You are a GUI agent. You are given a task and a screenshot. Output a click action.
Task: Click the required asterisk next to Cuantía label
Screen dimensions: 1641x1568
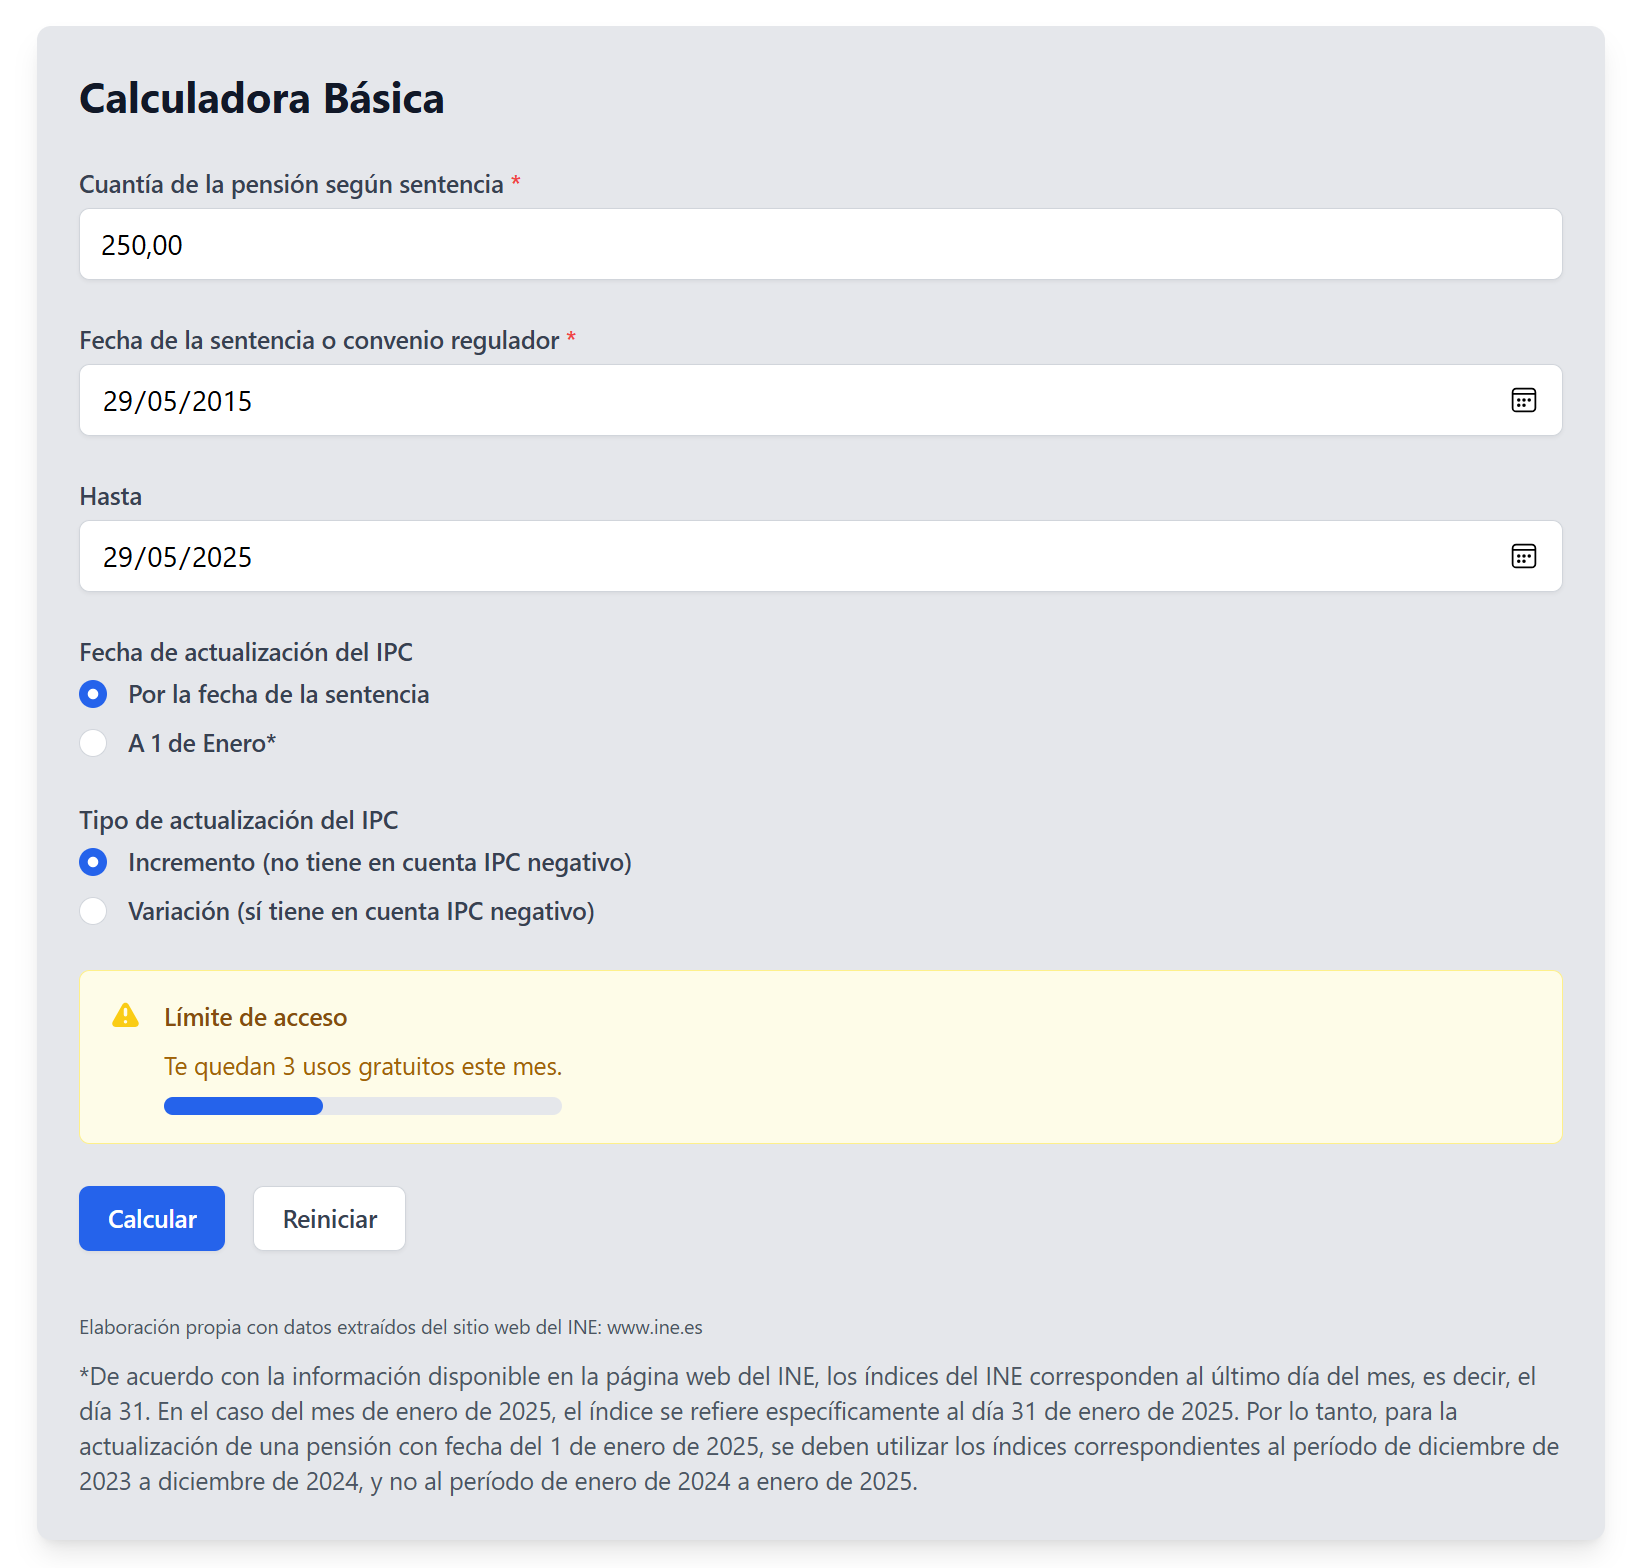516,183
